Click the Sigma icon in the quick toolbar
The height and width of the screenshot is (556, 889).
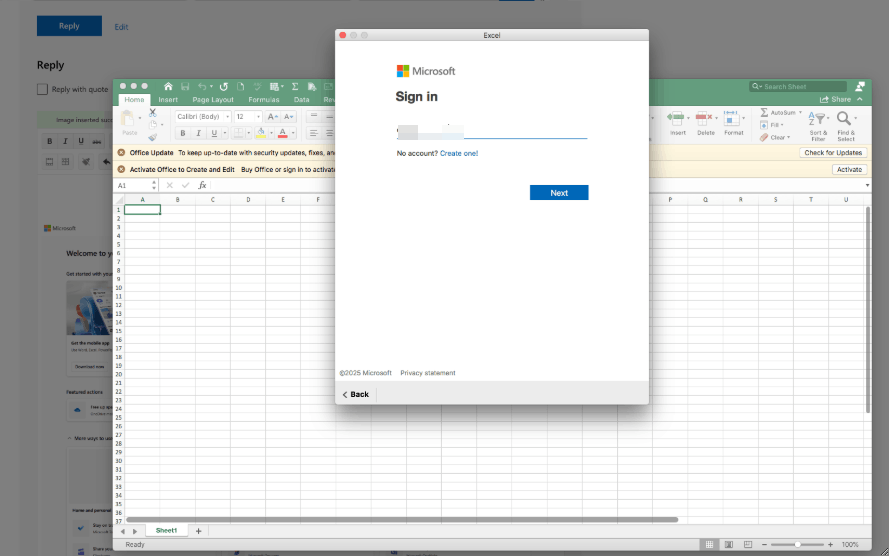pos(295,87)
